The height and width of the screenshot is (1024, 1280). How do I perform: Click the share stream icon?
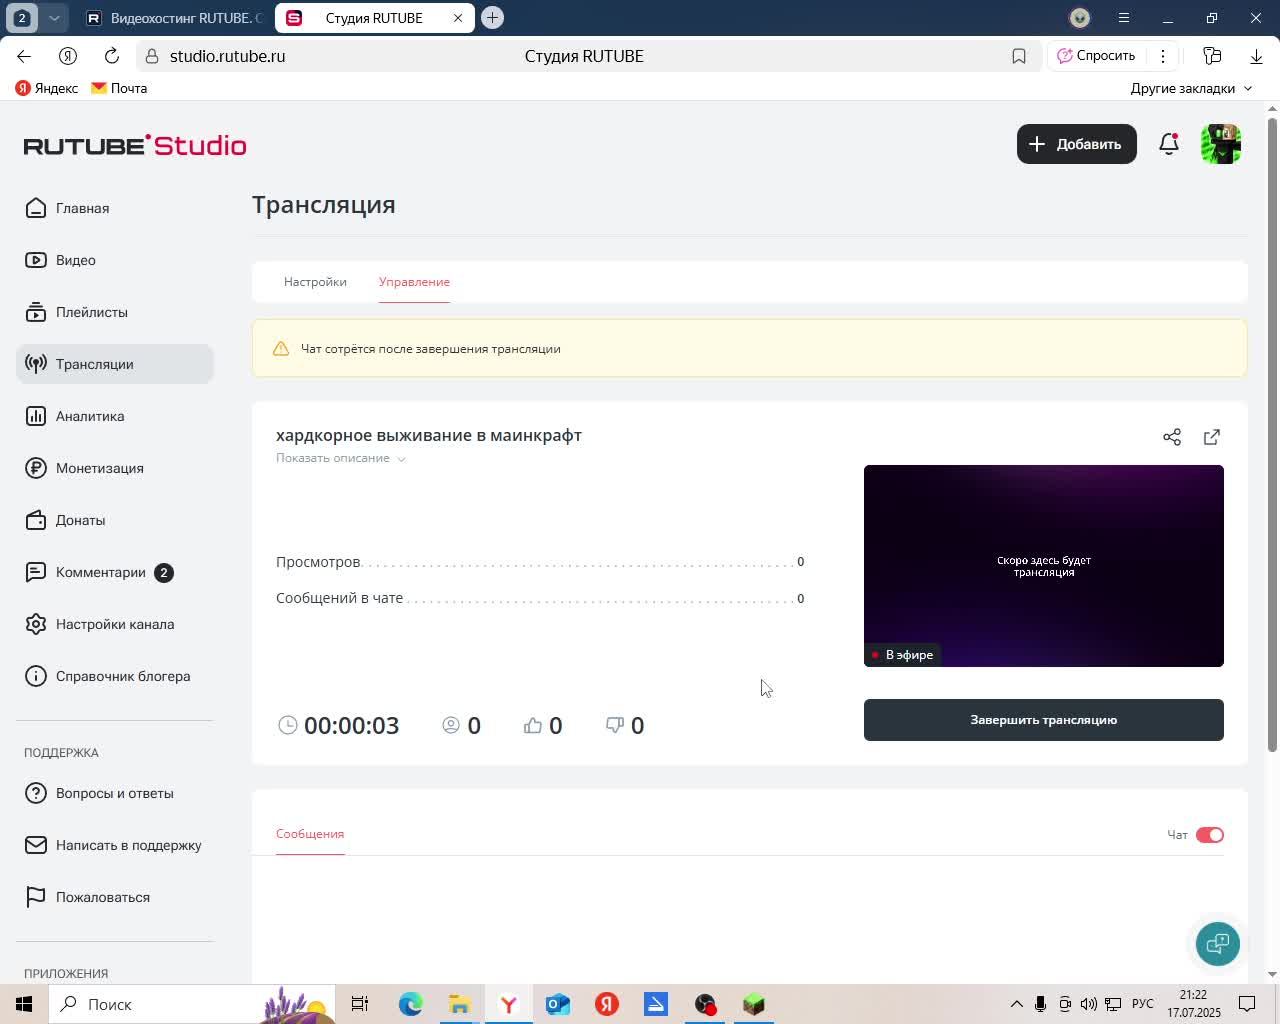[x=1172, y=437]
